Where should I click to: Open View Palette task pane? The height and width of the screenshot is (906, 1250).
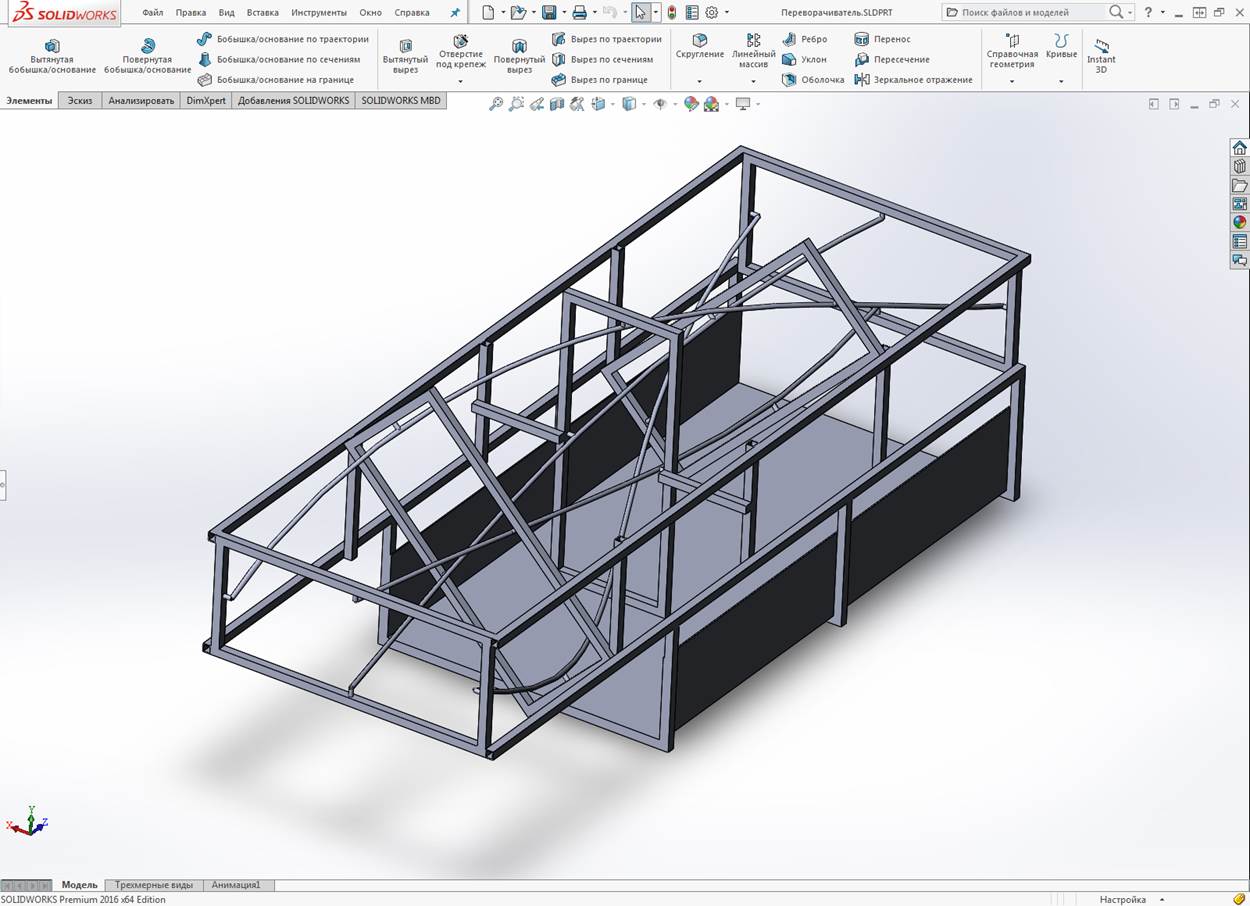tap(1240, 204)
